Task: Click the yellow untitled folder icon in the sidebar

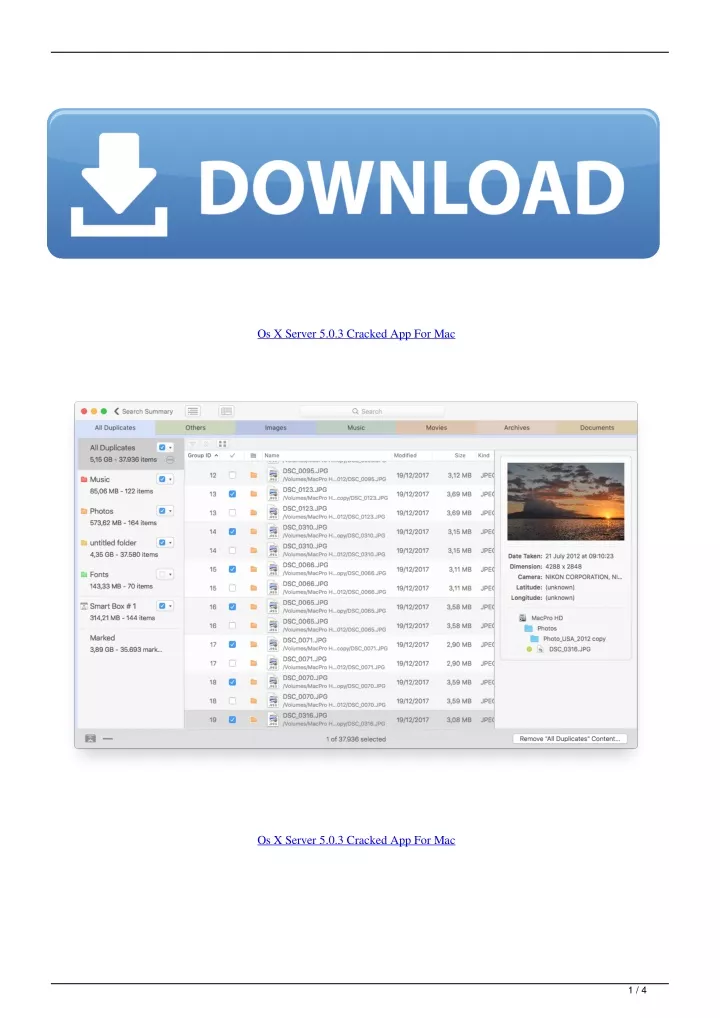Action: click(84, 543)
